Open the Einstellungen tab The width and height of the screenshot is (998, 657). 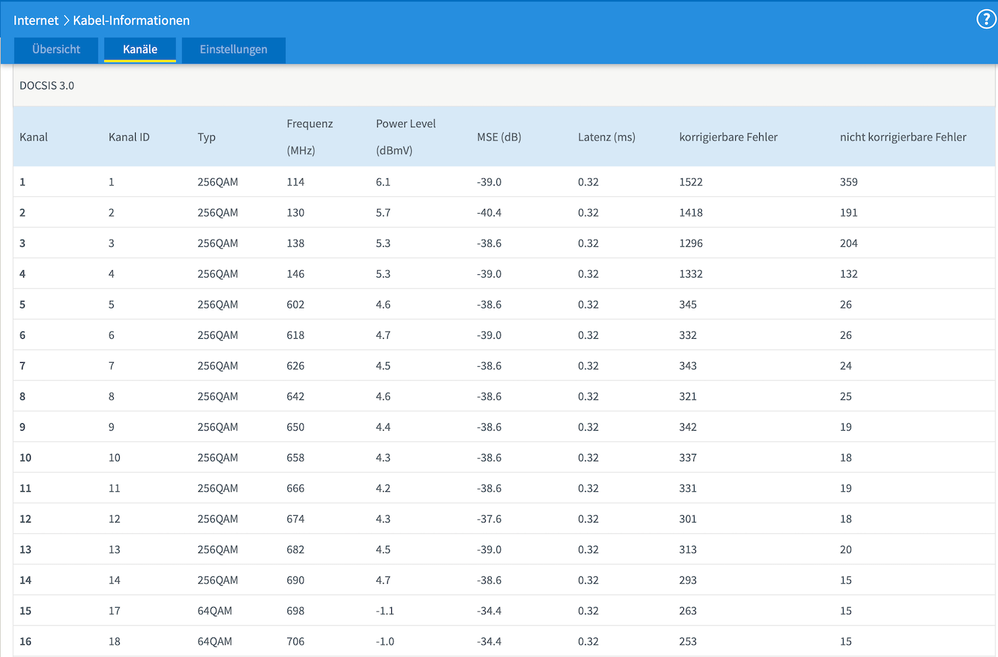pyautogui.click(x=233, y=49)
